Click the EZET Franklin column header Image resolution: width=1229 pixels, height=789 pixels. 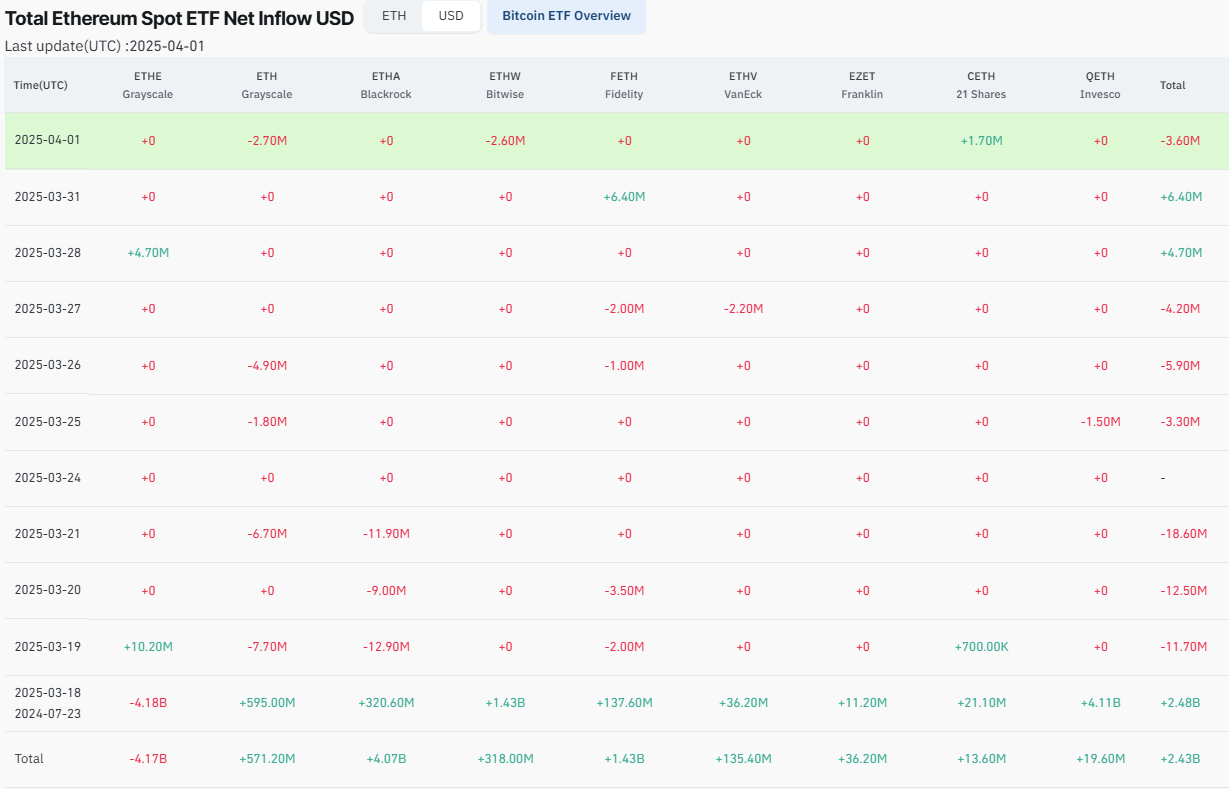tap(862, 85)
